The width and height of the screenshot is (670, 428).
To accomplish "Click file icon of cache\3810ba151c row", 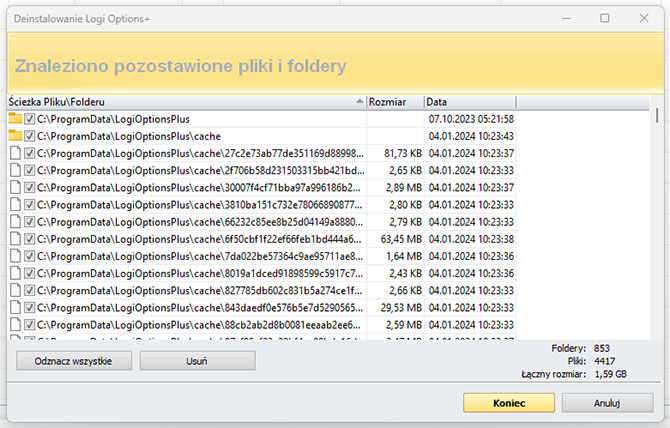I will (15, 205).
